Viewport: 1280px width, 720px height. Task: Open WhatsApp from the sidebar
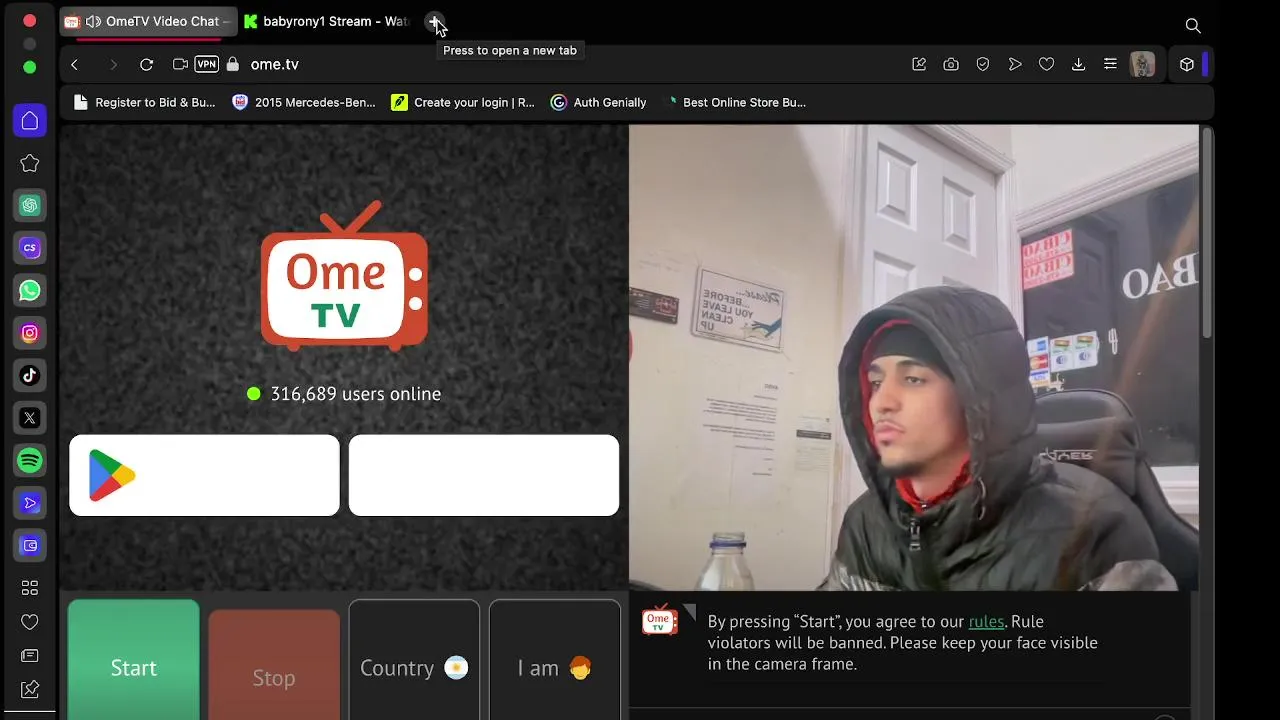pyautogui.click(x=30, y=290)
